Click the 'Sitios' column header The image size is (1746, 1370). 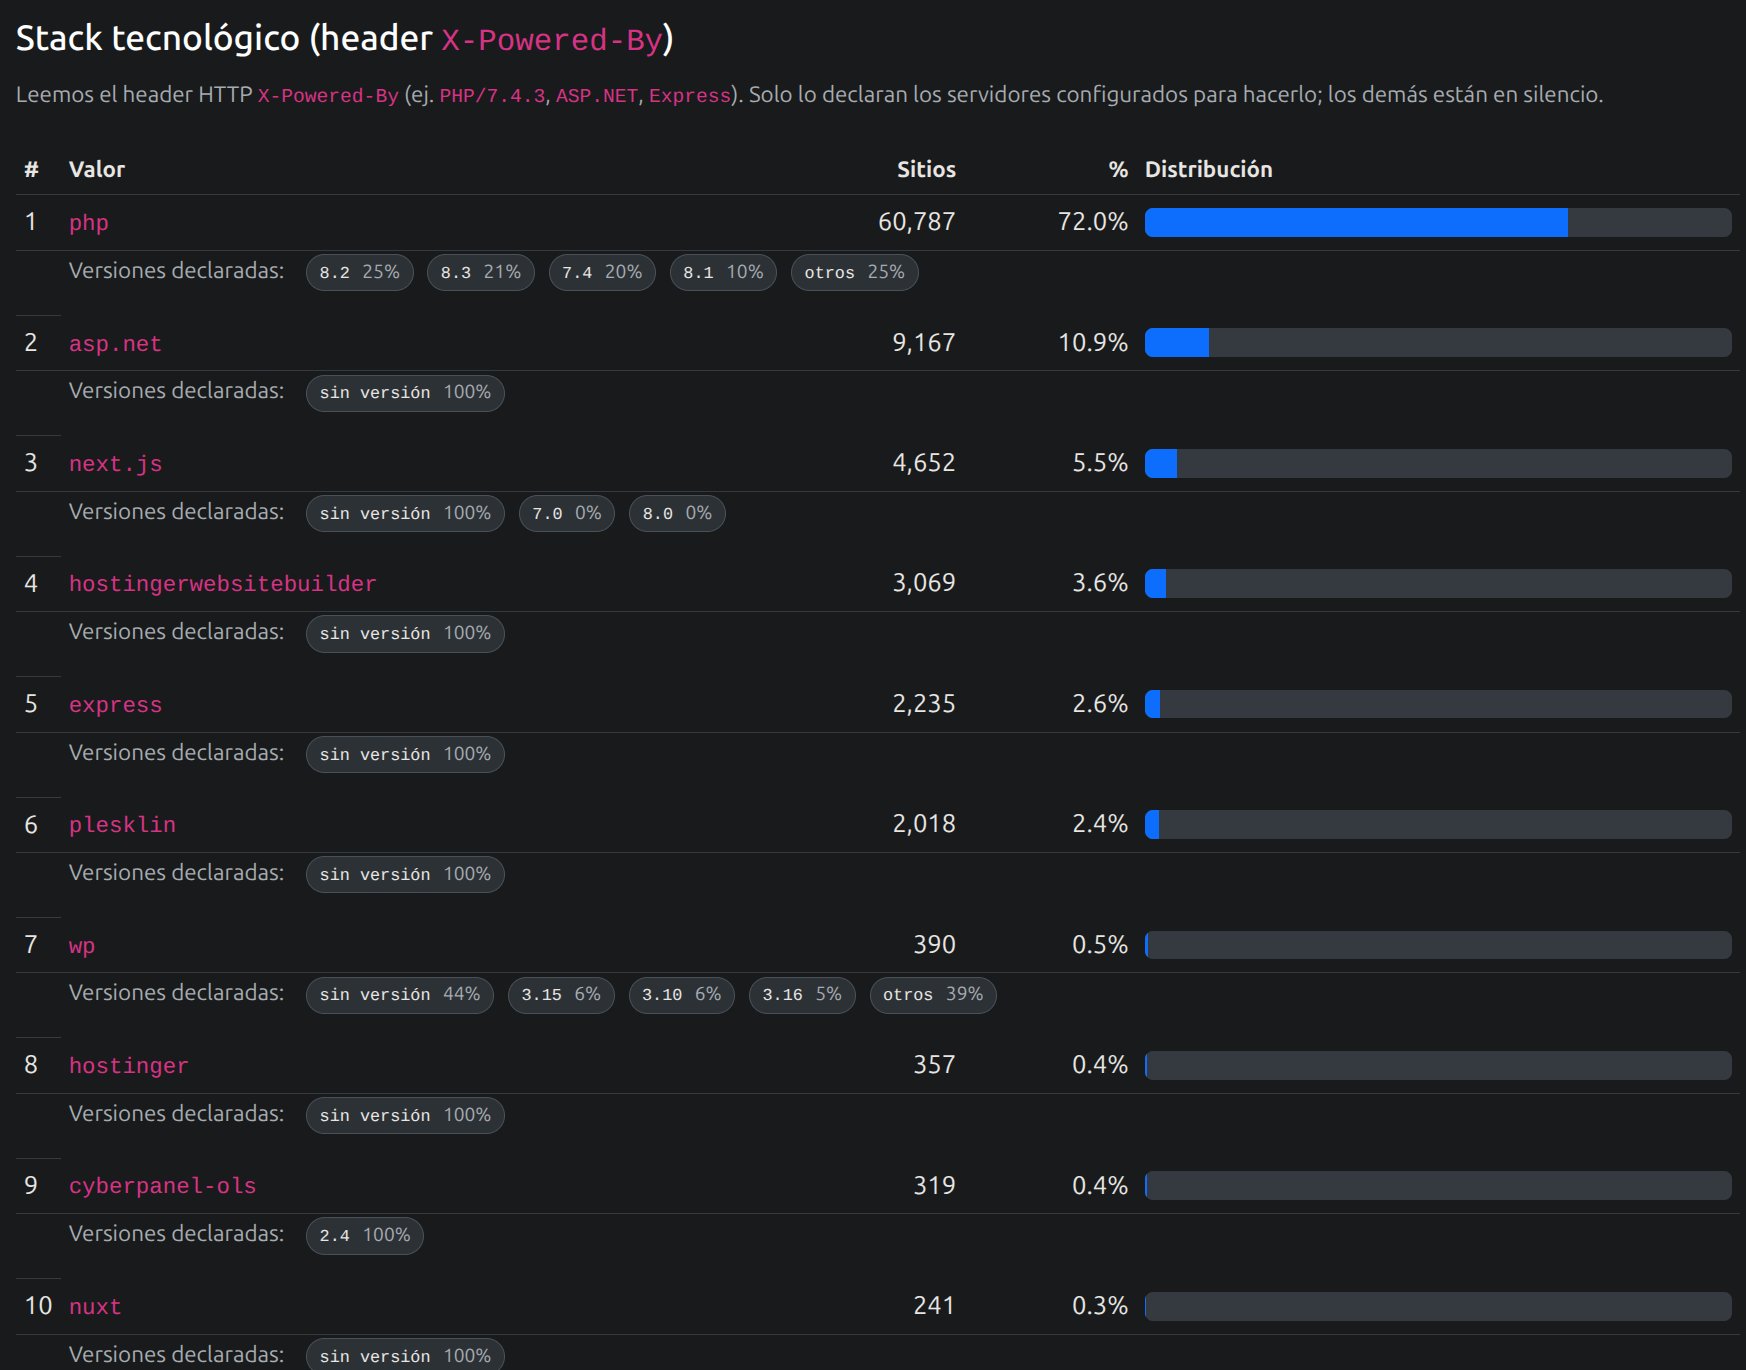tap(926, 169)
